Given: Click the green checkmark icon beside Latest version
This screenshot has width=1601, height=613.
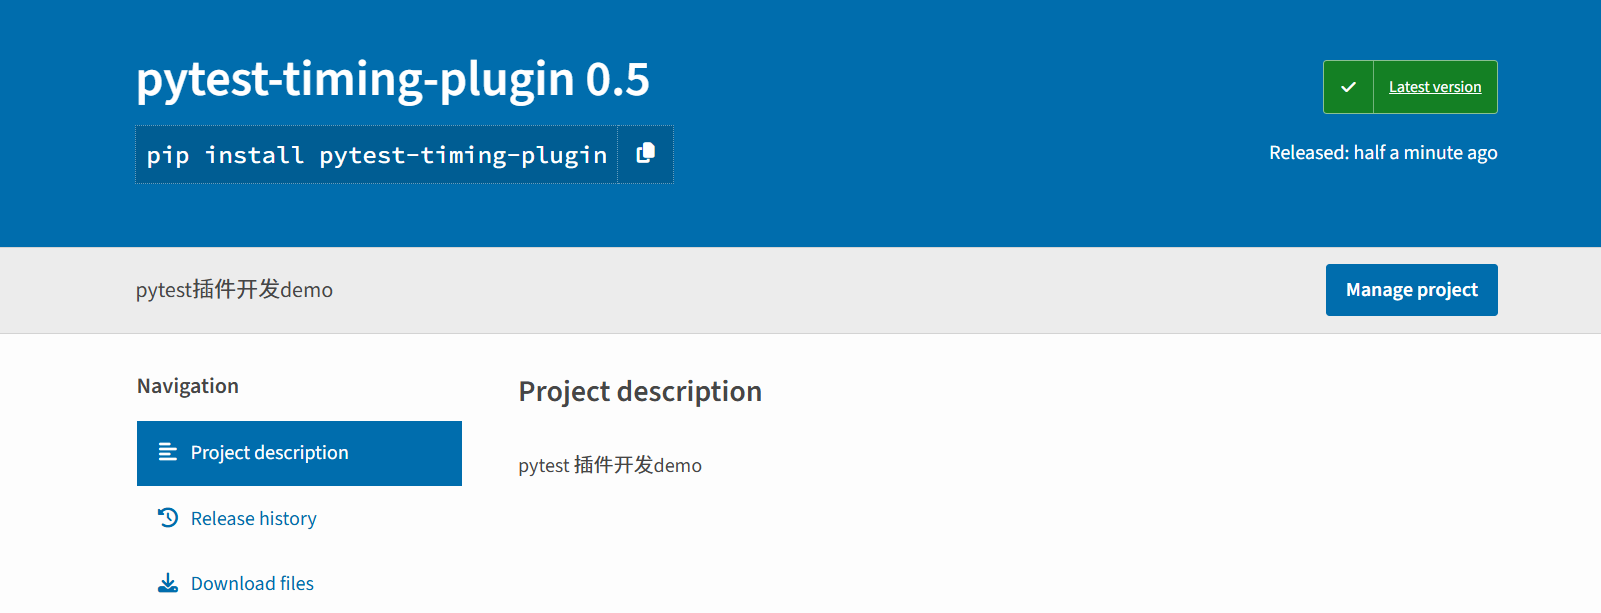Looking at the screenshot, I should tap(1348, 87).
